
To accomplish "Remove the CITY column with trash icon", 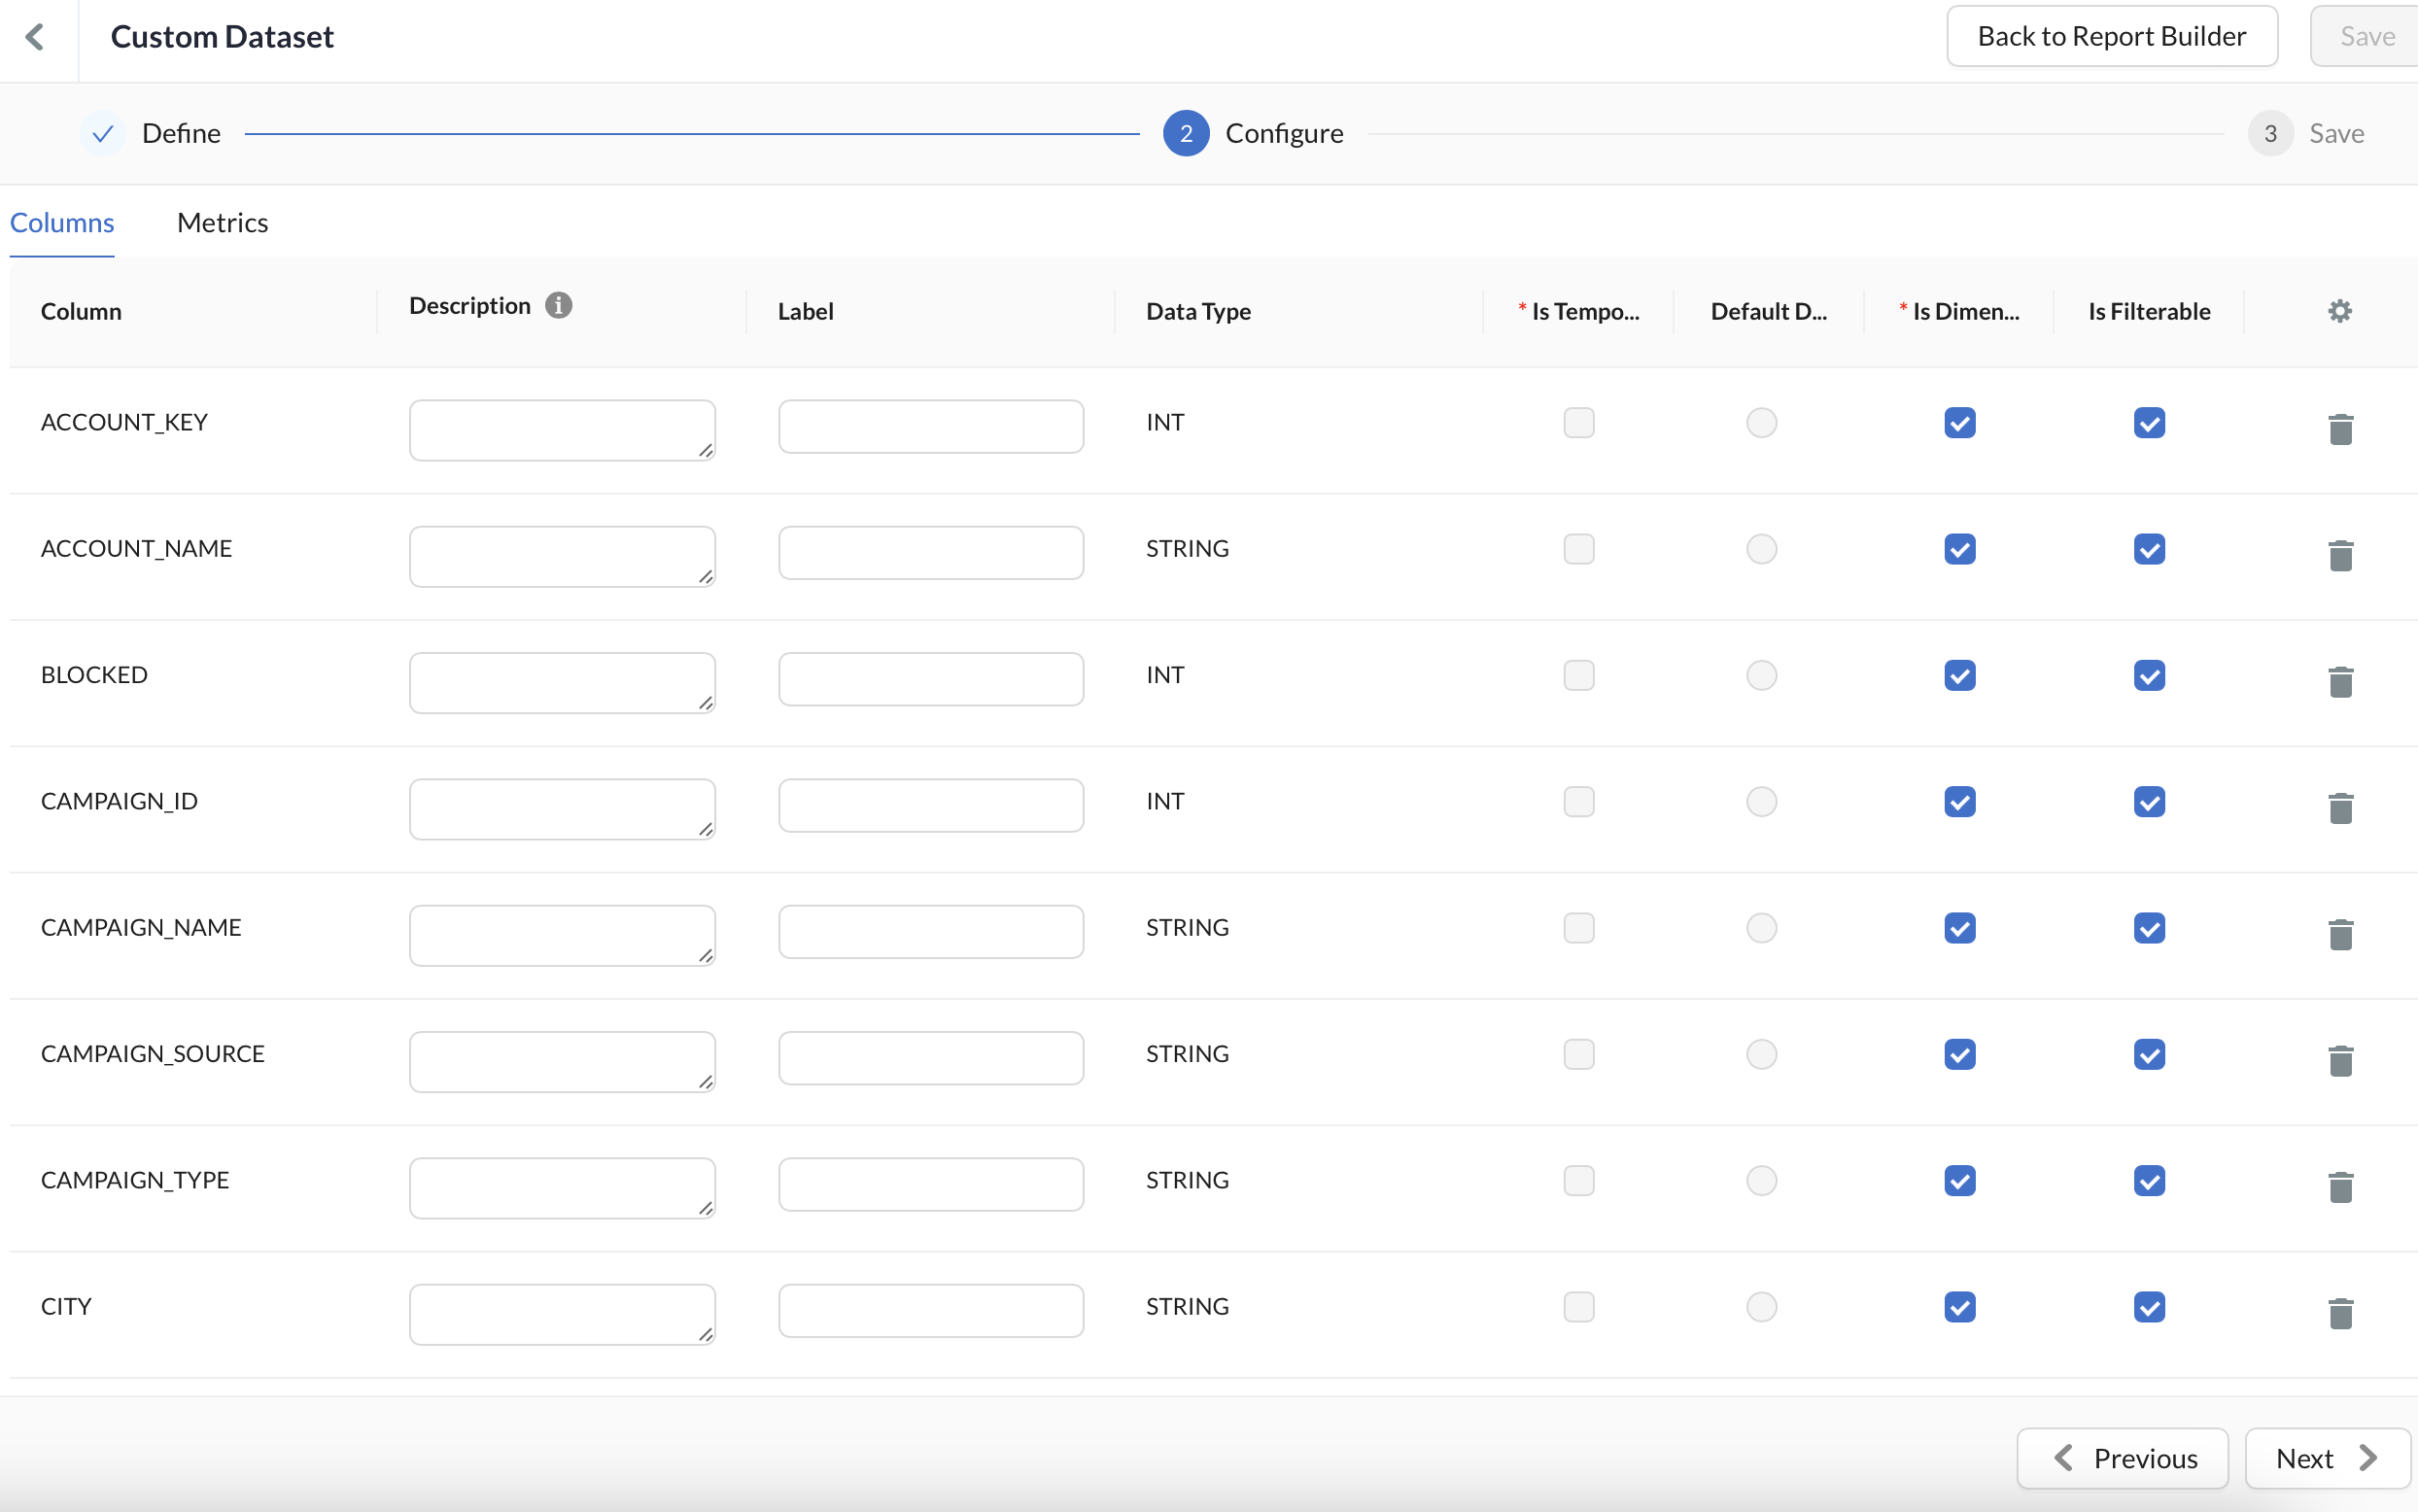I will click(x=2340, y=1313).
